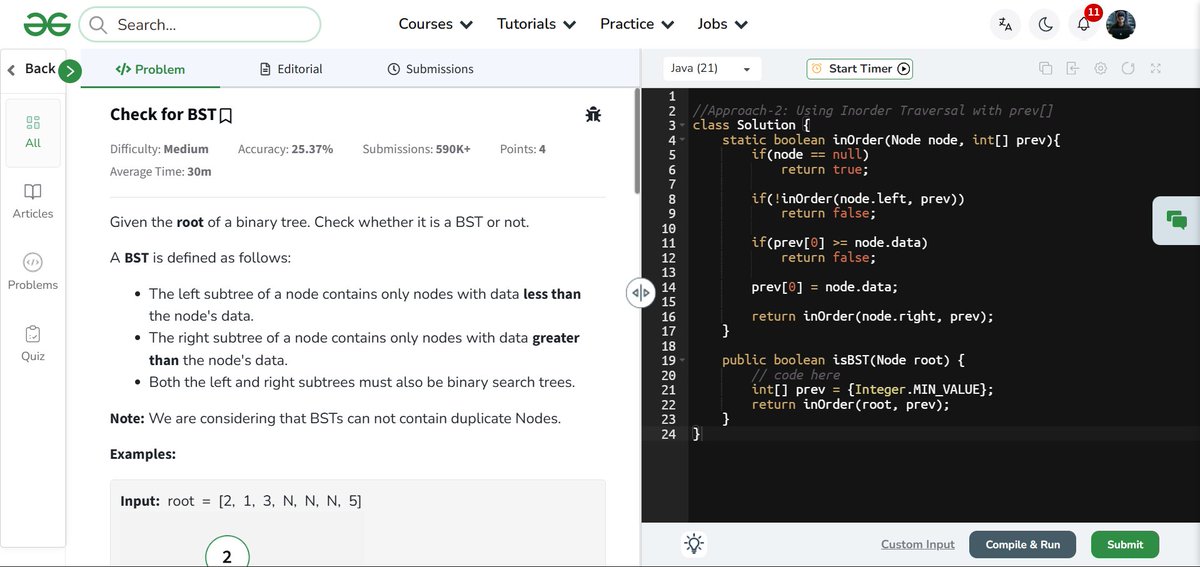The width and height of the screenshot is (1200, 567).
Task: Click Custom Input link
Action: pyautogui.click(x=918, y=544)
